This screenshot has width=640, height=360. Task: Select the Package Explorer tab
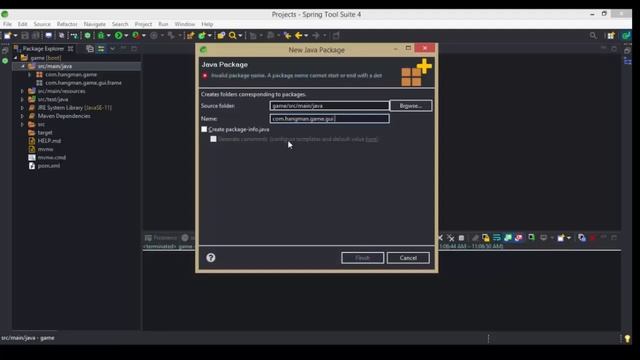tap(43, 49)
